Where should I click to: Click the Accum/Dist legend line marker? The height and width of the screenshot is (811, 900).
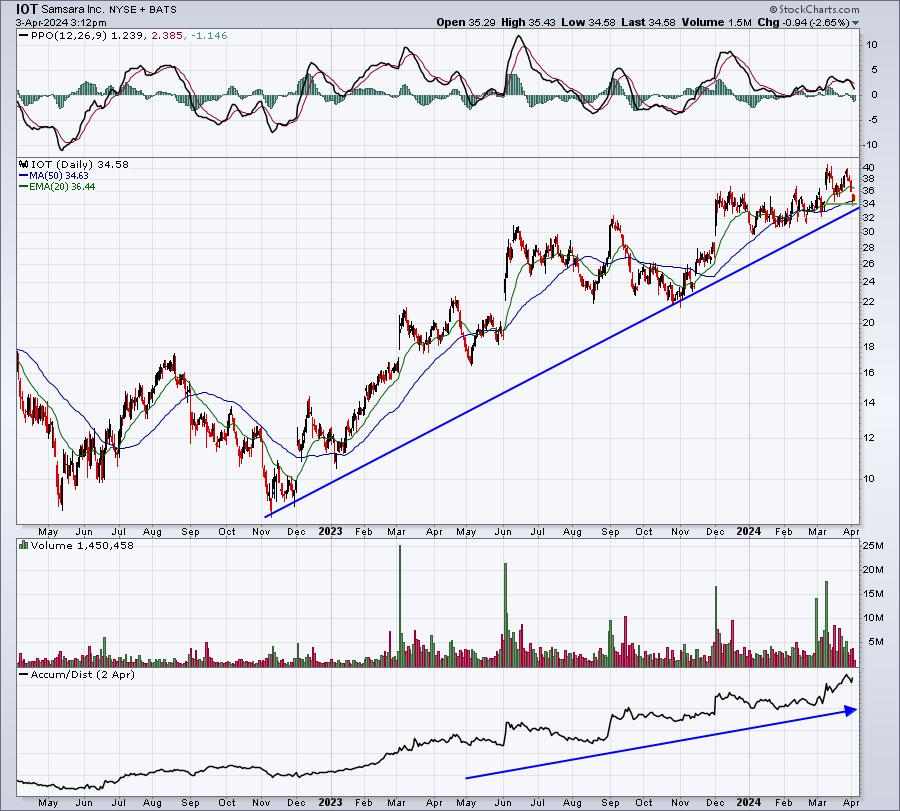click(24, 674)
